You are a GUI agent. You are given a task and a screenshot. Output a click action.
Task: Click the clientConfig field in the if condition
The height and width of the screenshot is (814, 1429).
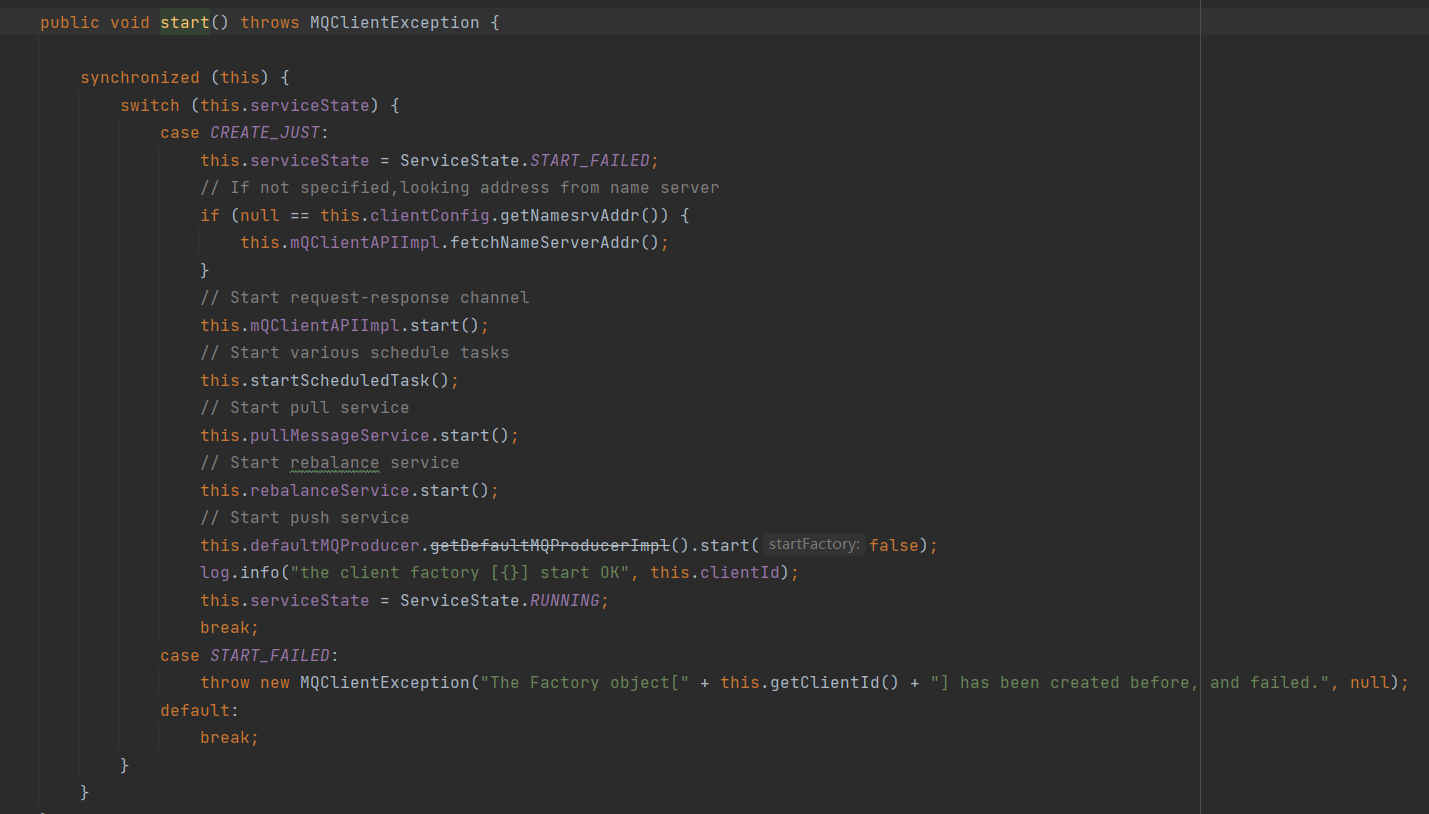[x=409, y=215]
